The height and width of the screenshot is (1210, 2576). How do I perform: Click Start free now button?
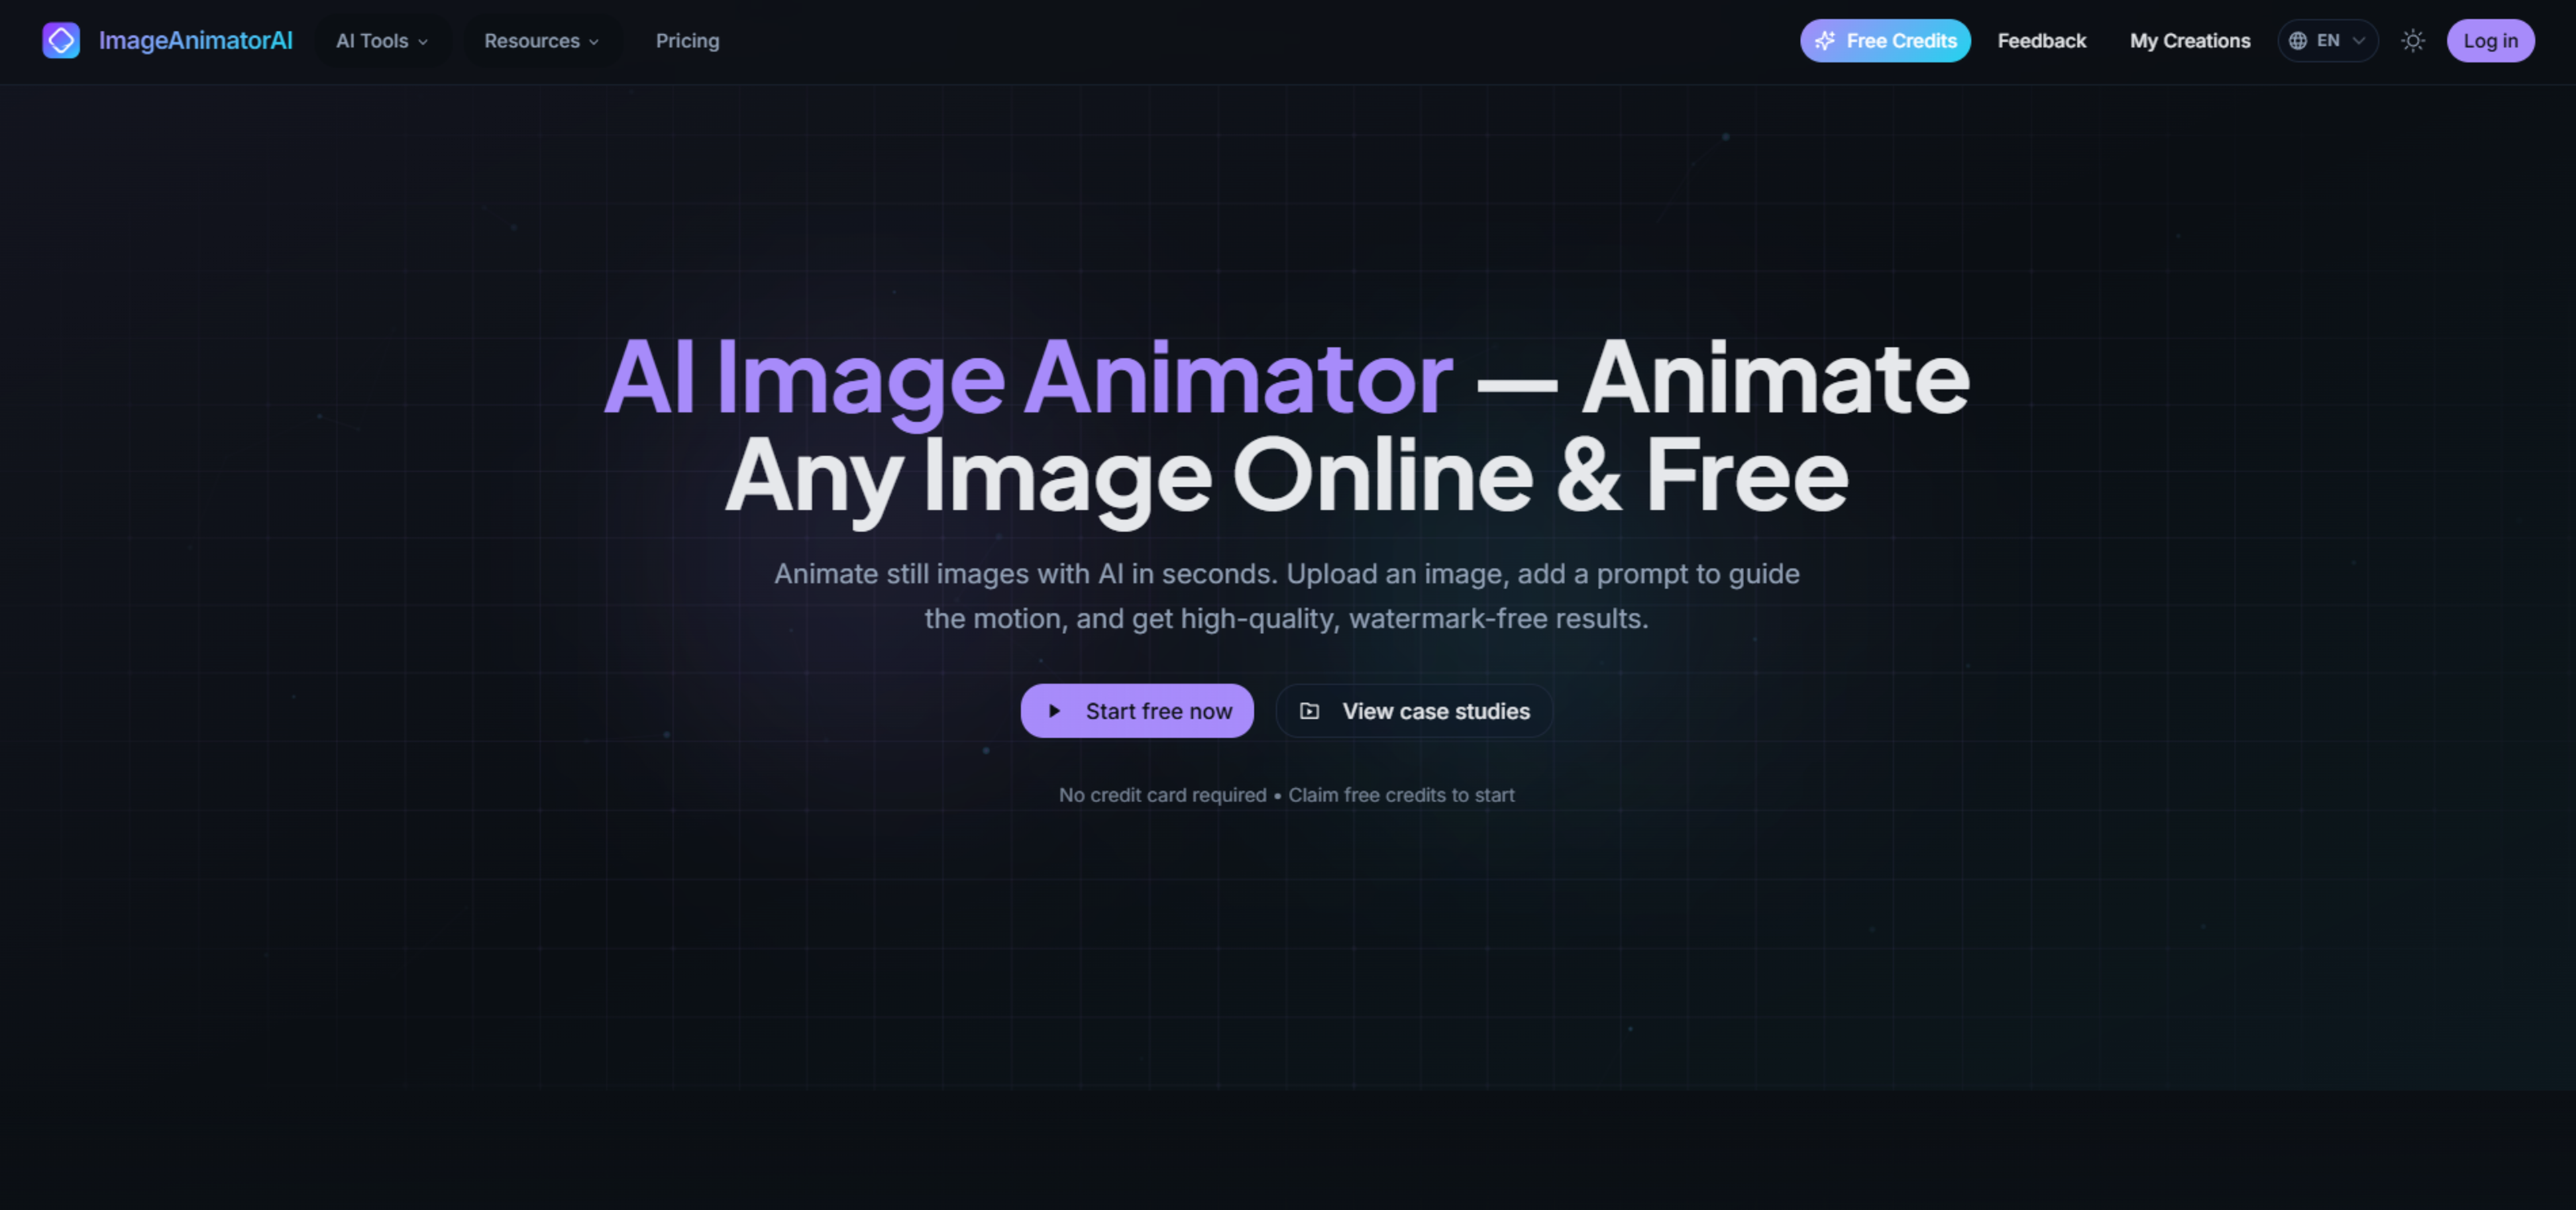point(1137,711)
